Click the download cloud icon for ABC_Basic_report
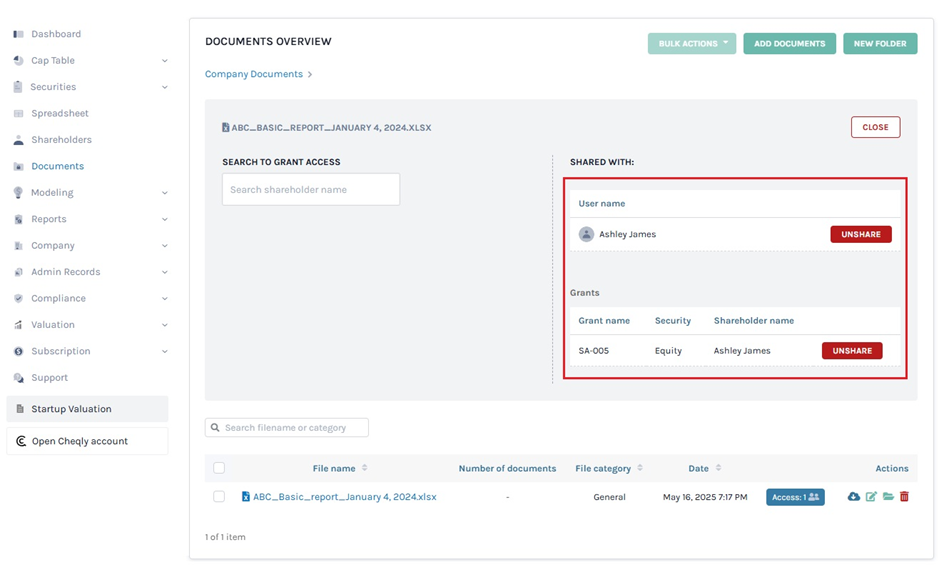Viewport: 939px width, 565px height. coord(853,497)
